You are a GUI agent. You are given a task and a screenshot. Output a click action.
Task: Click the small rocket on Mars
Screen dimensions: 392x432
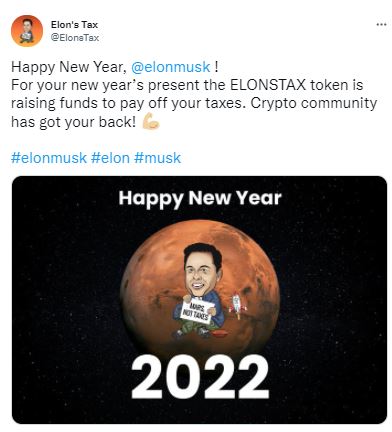click(x=237, y=305)
